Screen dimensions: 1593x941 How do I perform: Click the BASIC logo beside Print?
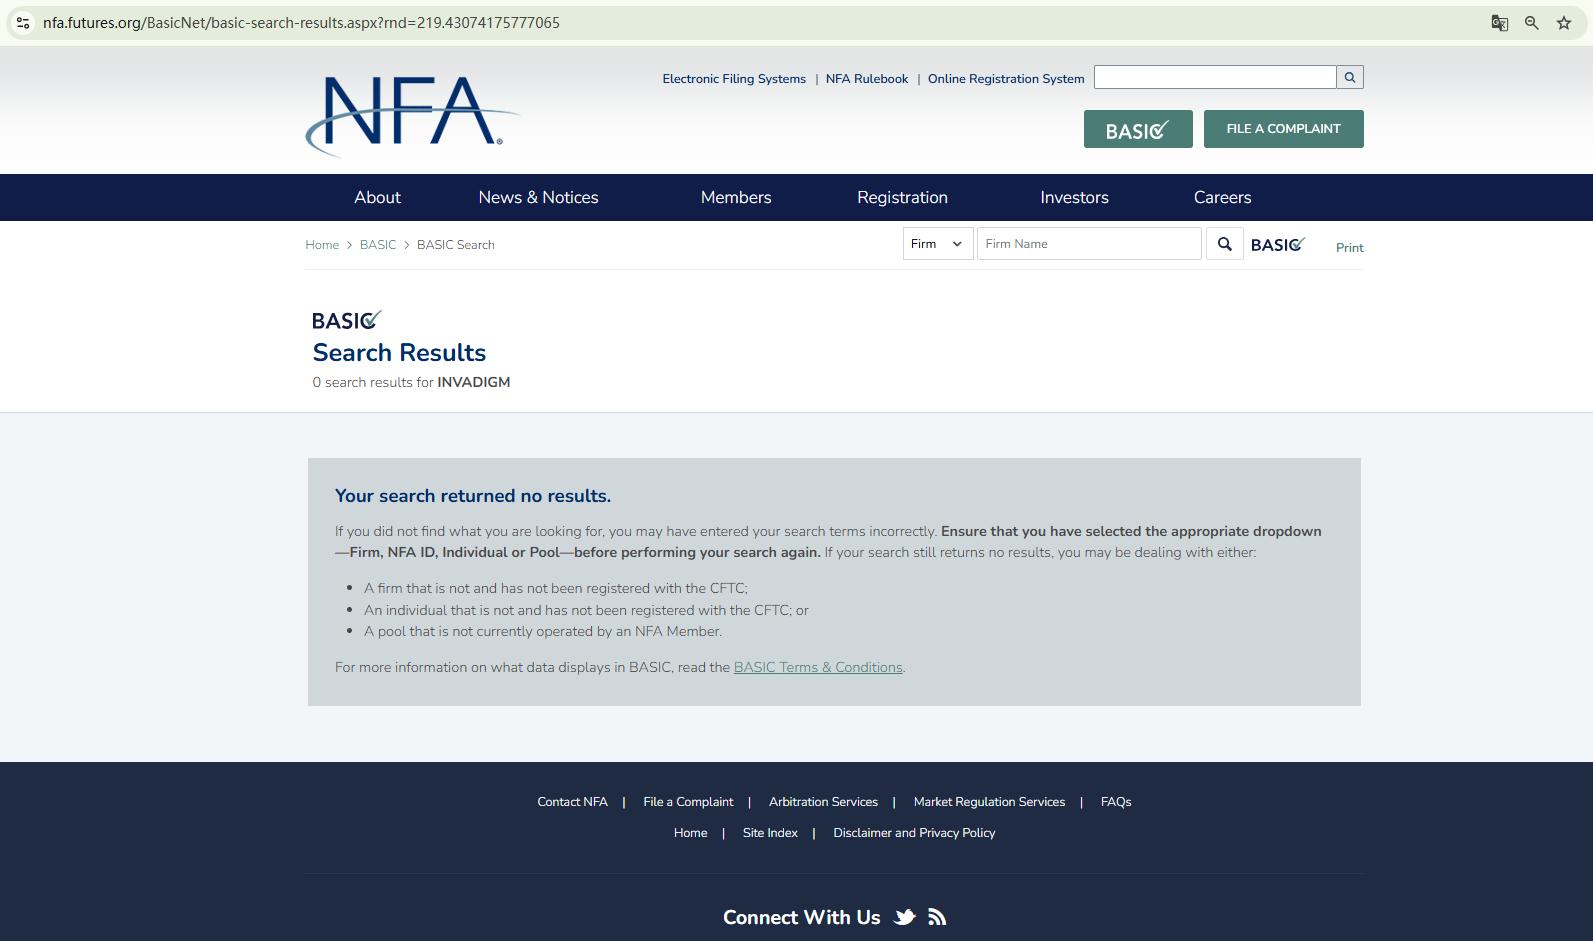coord(1278,245)
